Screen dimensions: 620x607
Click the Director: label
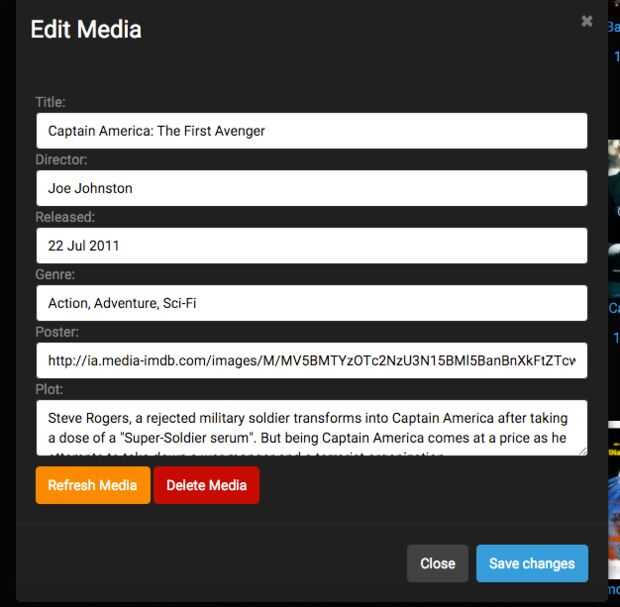coord(61,159)
